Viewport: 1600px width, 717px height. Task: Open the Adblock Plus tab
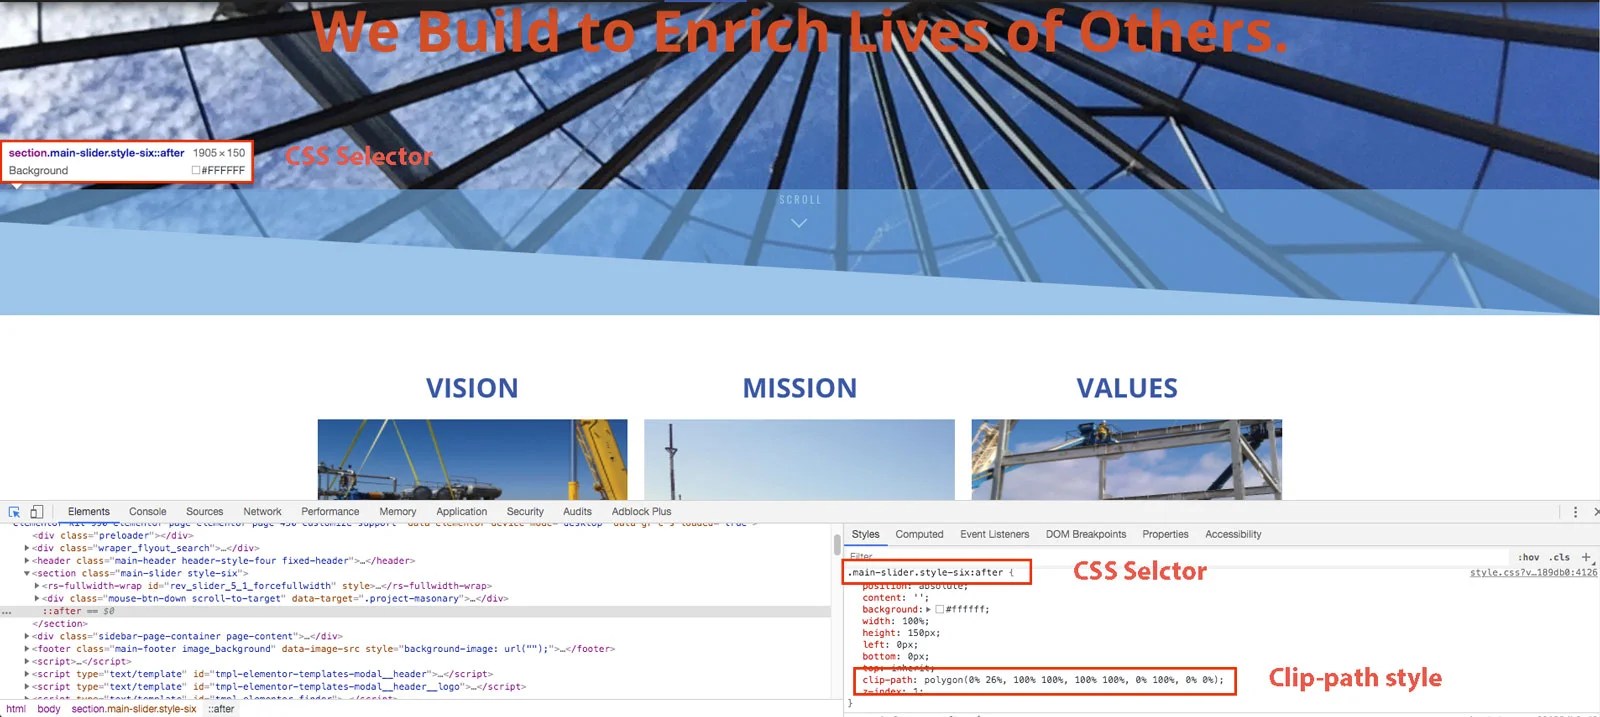642,511
